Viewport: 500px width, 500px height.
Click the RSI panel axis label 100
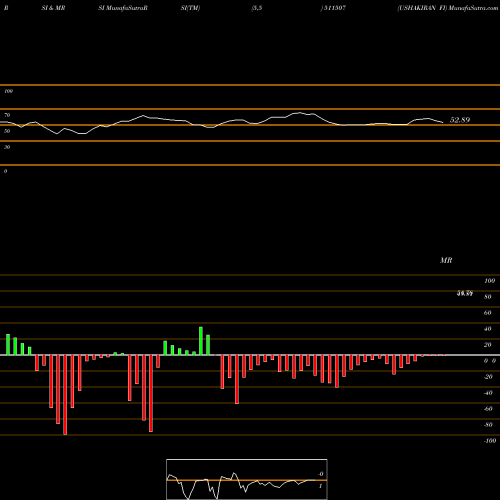(x=8, y=91)
